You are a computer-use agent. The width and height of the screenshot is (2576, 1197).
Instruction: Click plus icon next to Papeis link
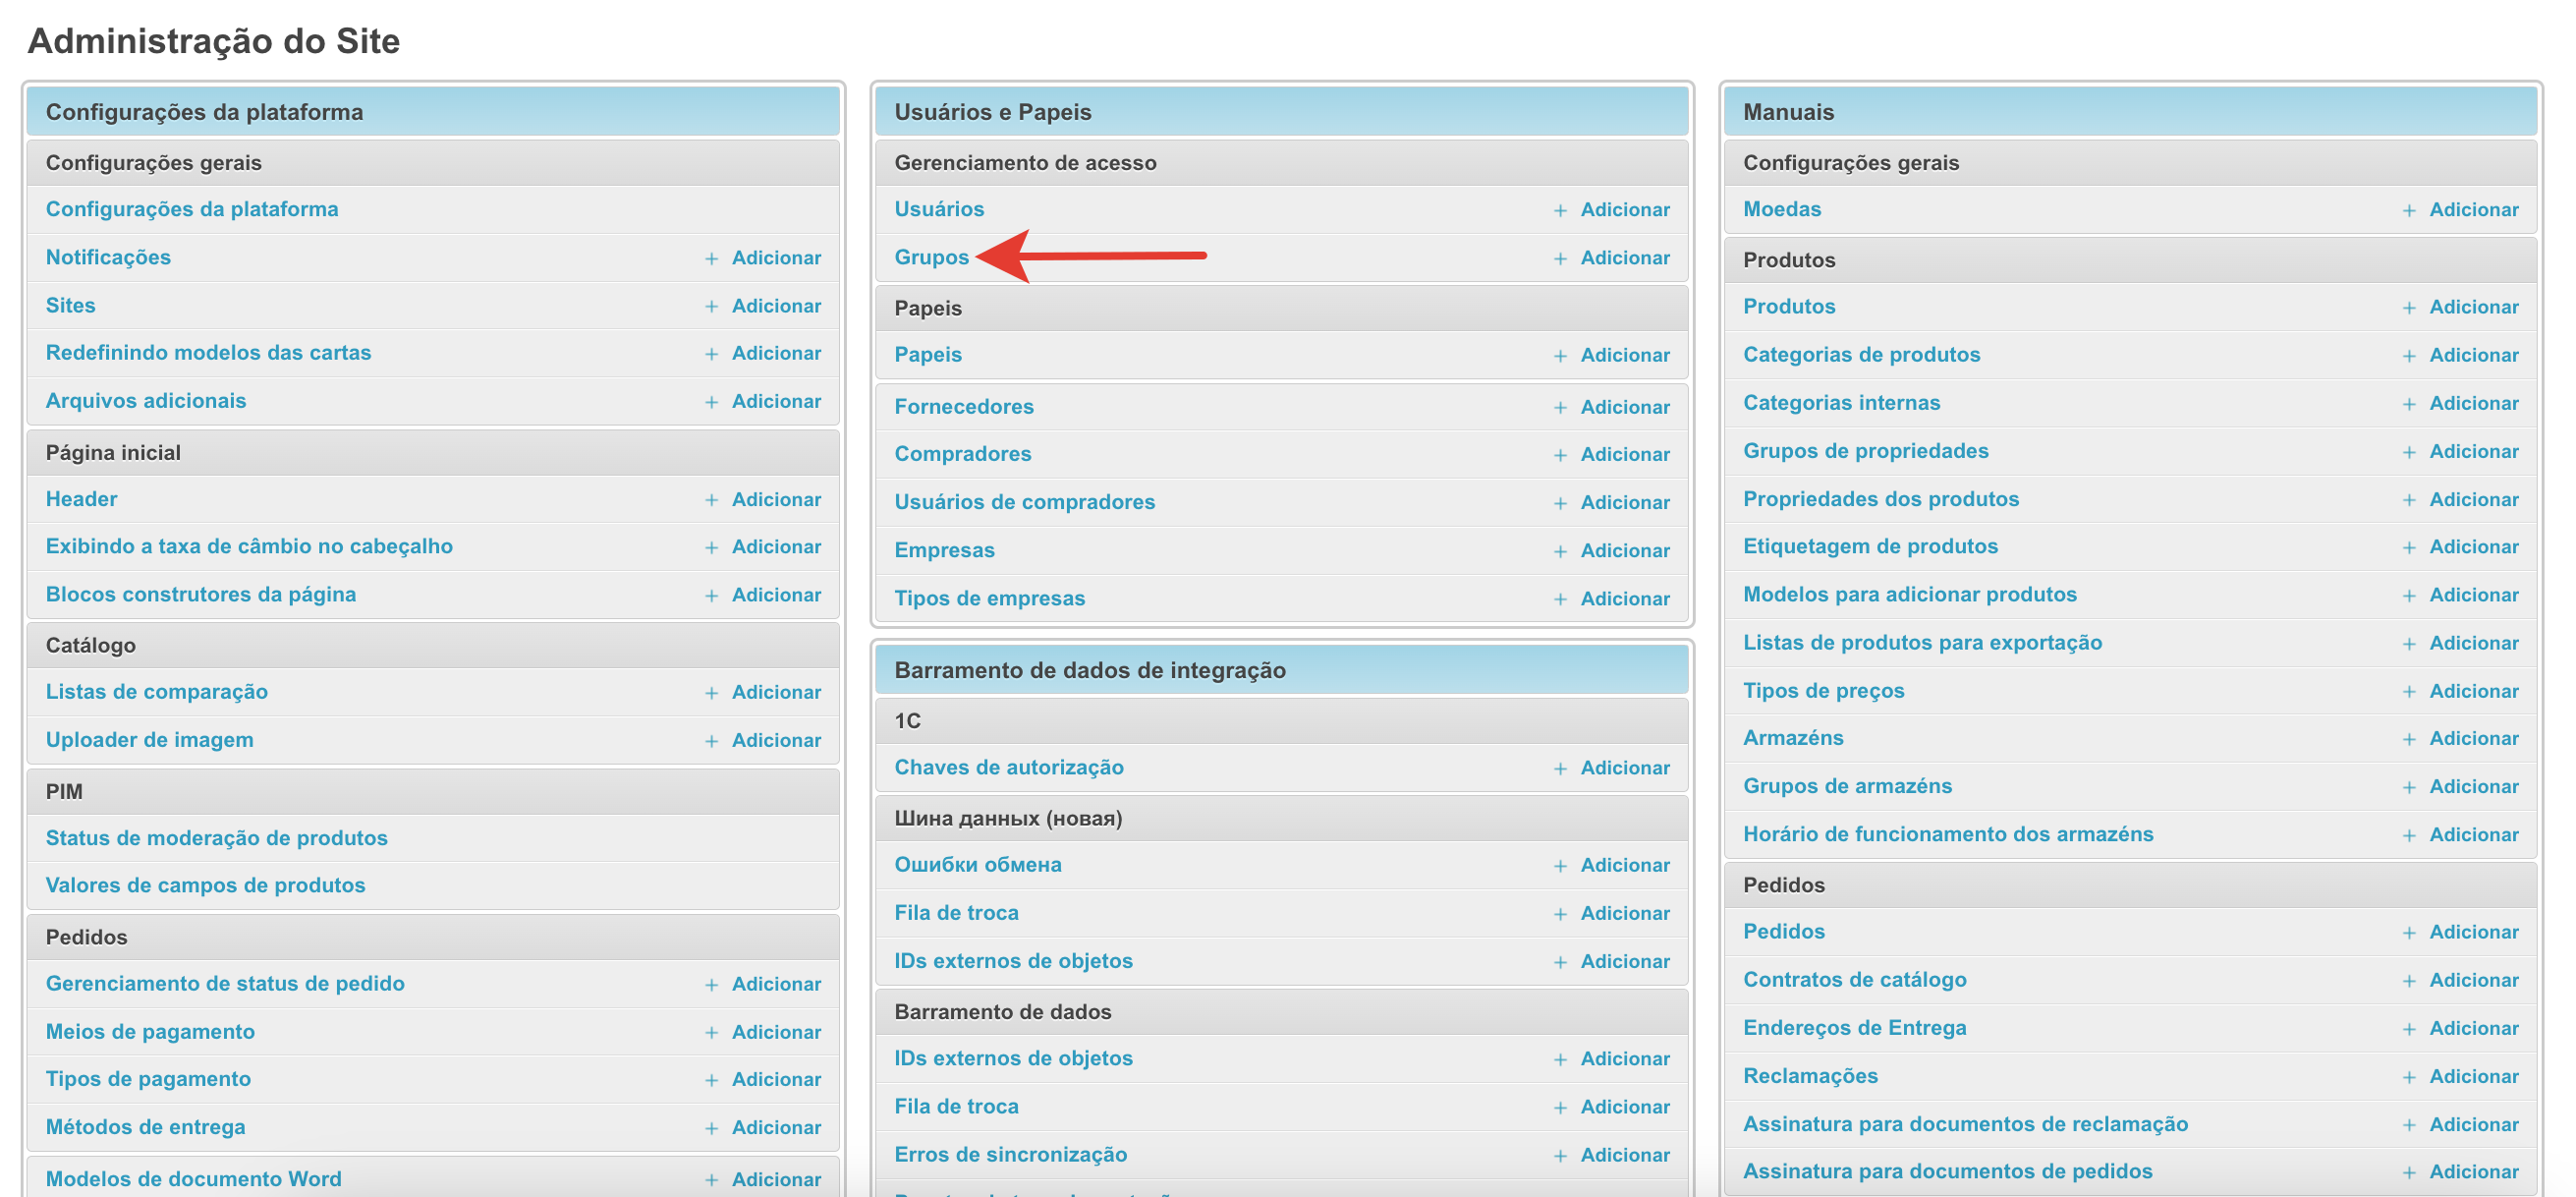pyautogui.click(x=1560, y=356)
